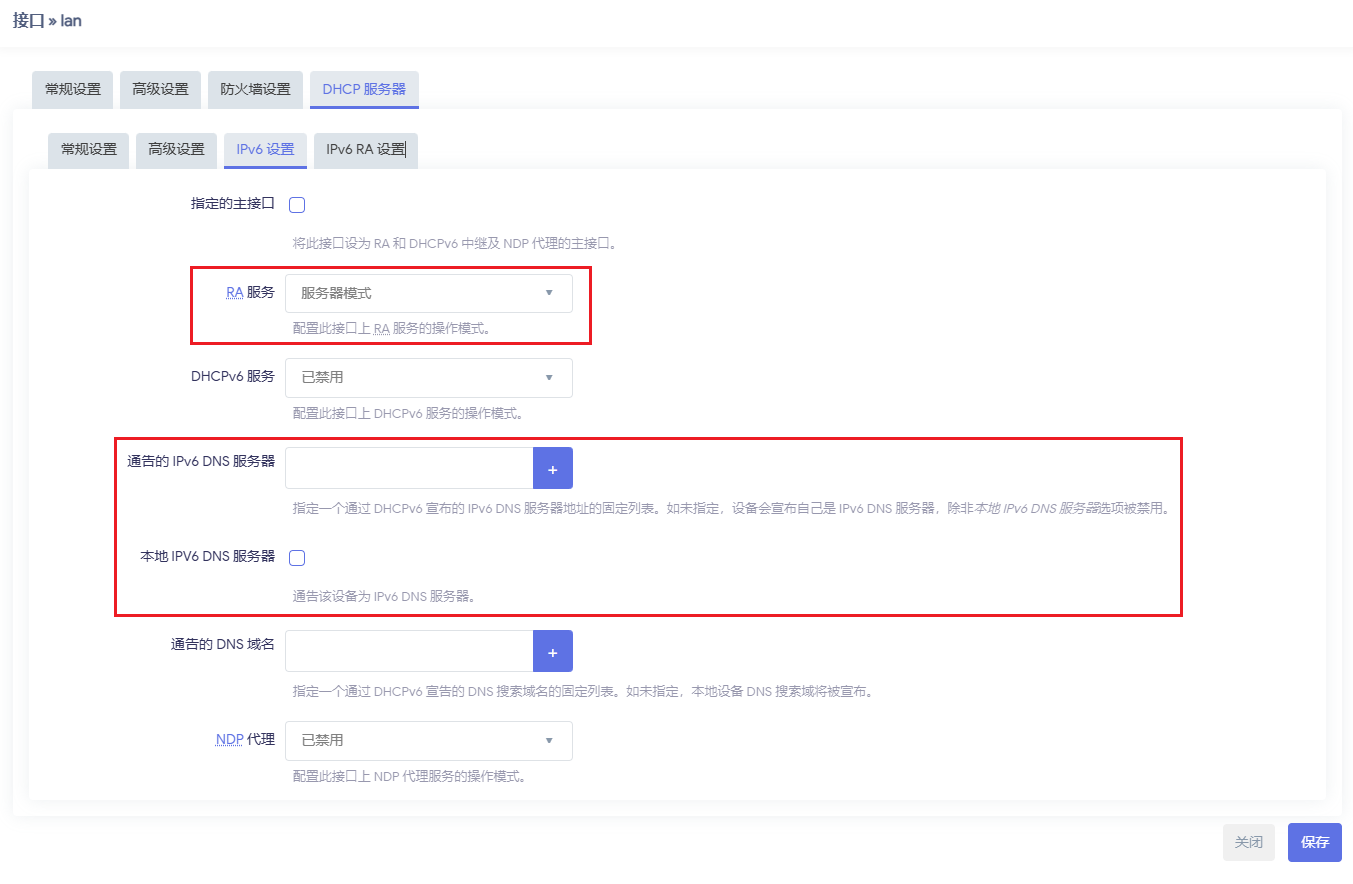
Task: Toggle 指定的主接口 off after review
Action: pyautogui.click(x=296, y=204)
